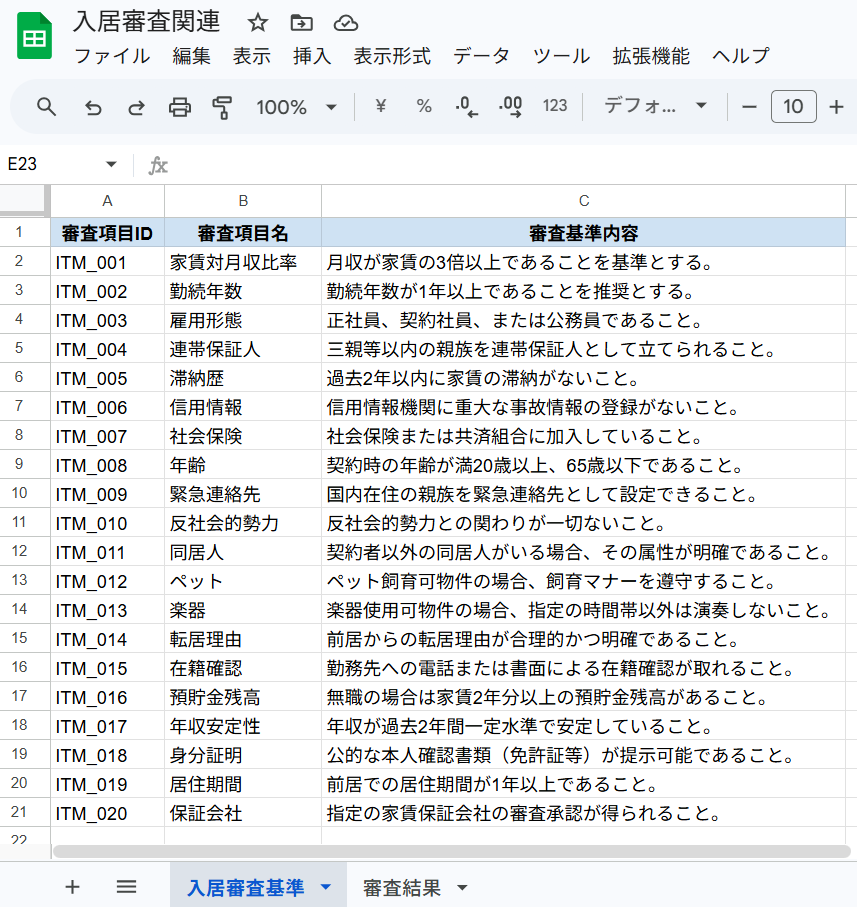
Task: Click the horizontal scrollbar
Action: [451, 851]
